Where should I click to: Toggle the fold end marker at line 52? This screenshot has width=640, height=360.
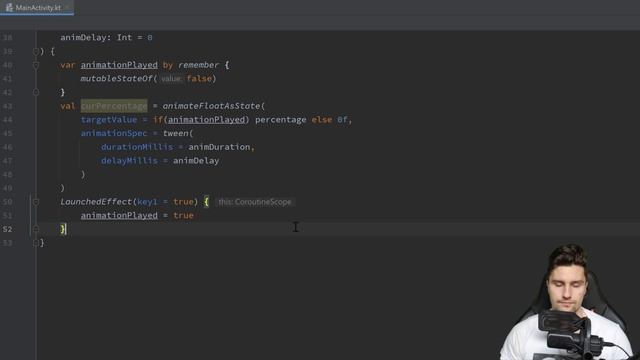point(36,229)
